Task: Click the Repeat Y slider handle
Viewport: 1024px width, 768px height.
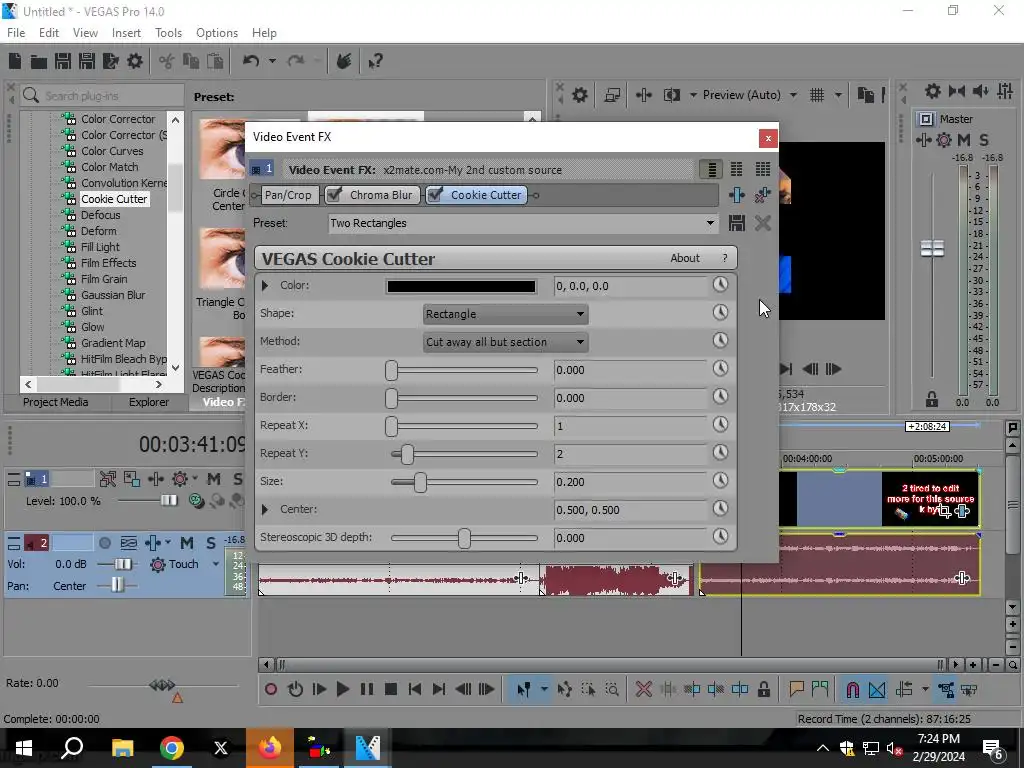Action: pyautogui.click(x=407, y=455)
